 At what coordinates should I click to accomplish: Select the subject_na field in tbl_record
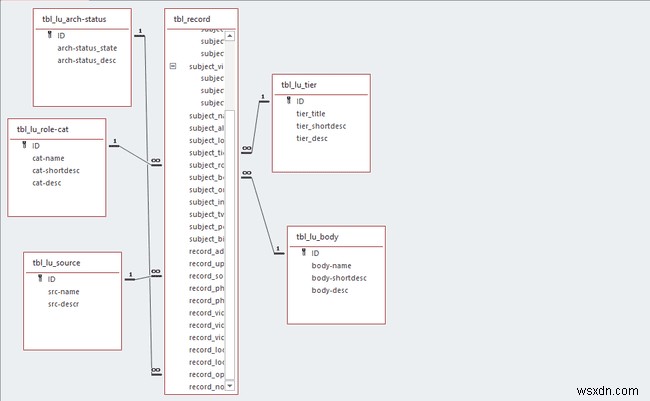(206, 116)
